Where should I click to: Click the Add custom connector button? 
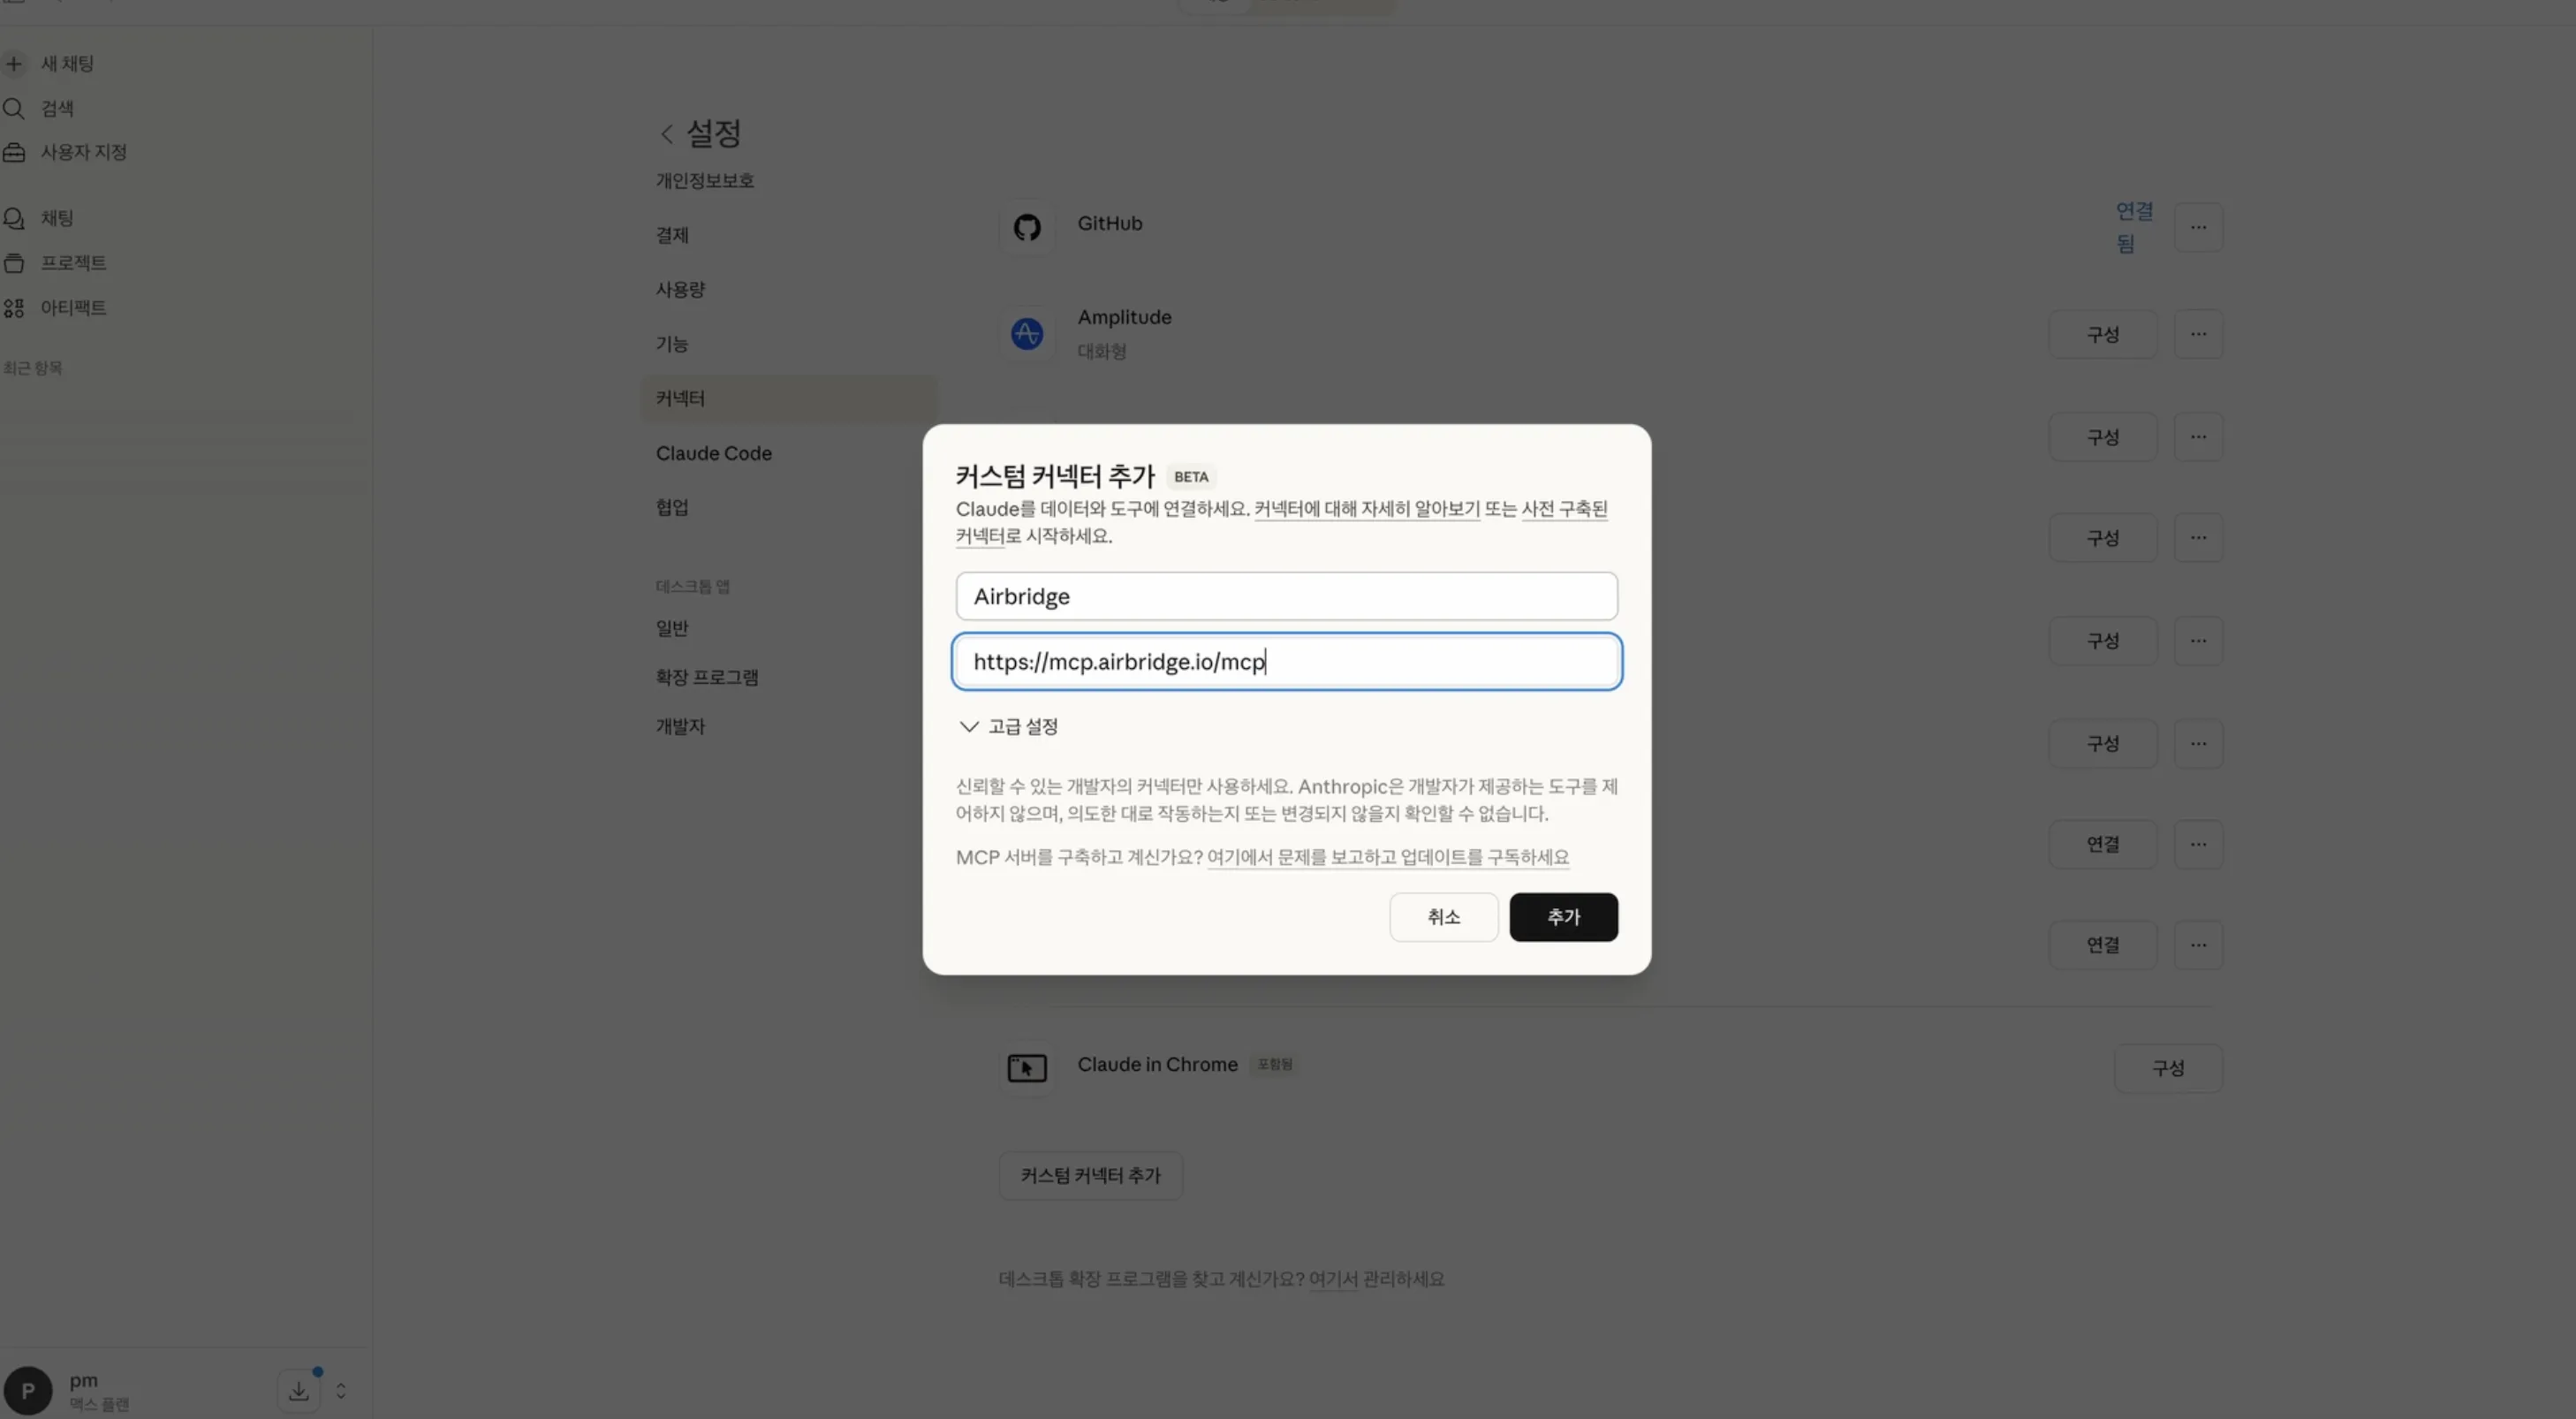[1090, 1176]
